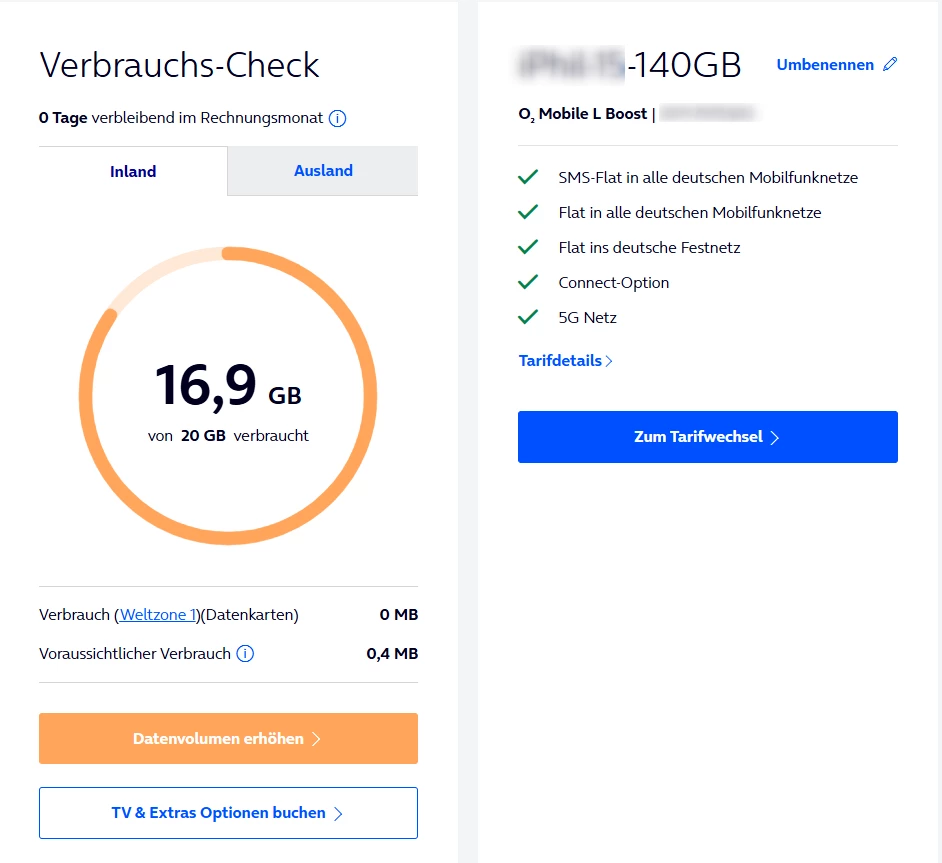Click info icon next to Rechnungsmonat
Screen dimensions: 942x863
pyautogui.click(x=338, y=119)
